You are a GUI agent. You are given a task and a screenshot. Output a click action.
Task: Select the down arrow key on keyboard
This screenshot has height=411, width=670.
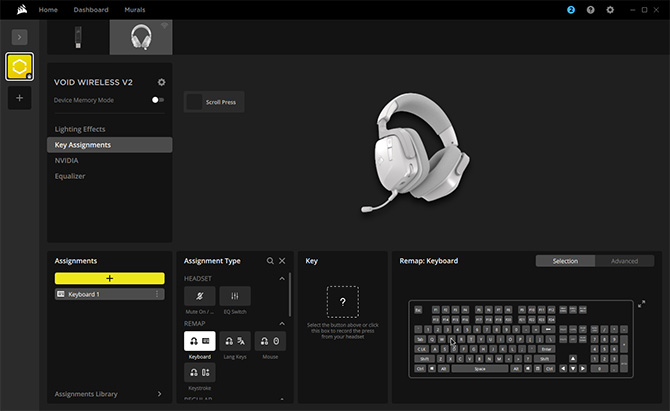coord(573,369)
